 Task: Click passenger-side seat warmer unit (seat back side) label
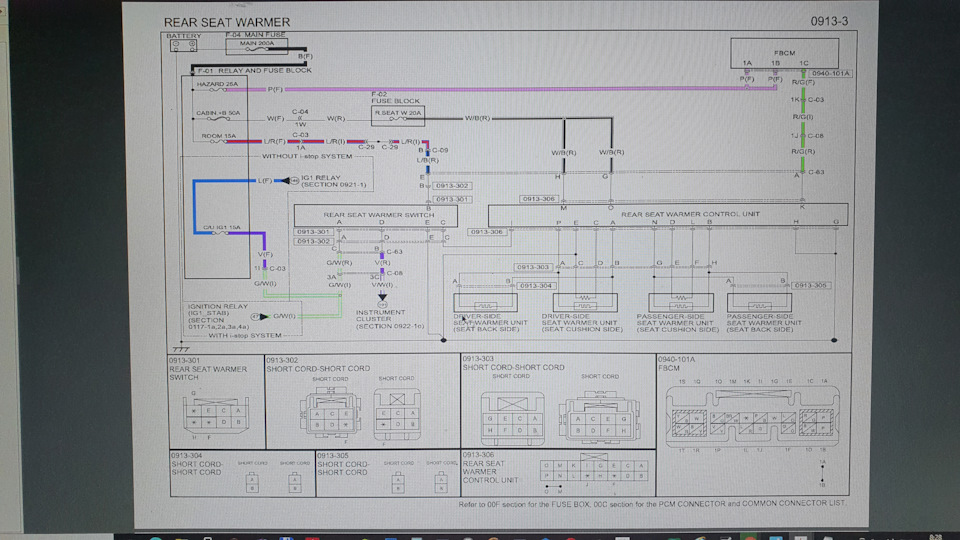763,323
